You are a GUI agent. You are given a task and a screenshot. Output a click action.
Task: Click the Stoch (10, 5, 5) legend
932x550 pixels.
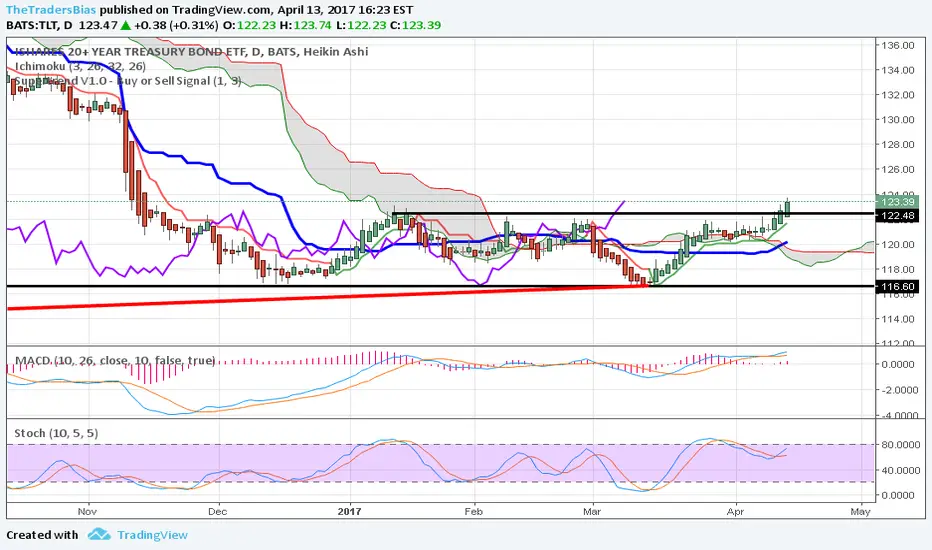[x=56, y=433]
